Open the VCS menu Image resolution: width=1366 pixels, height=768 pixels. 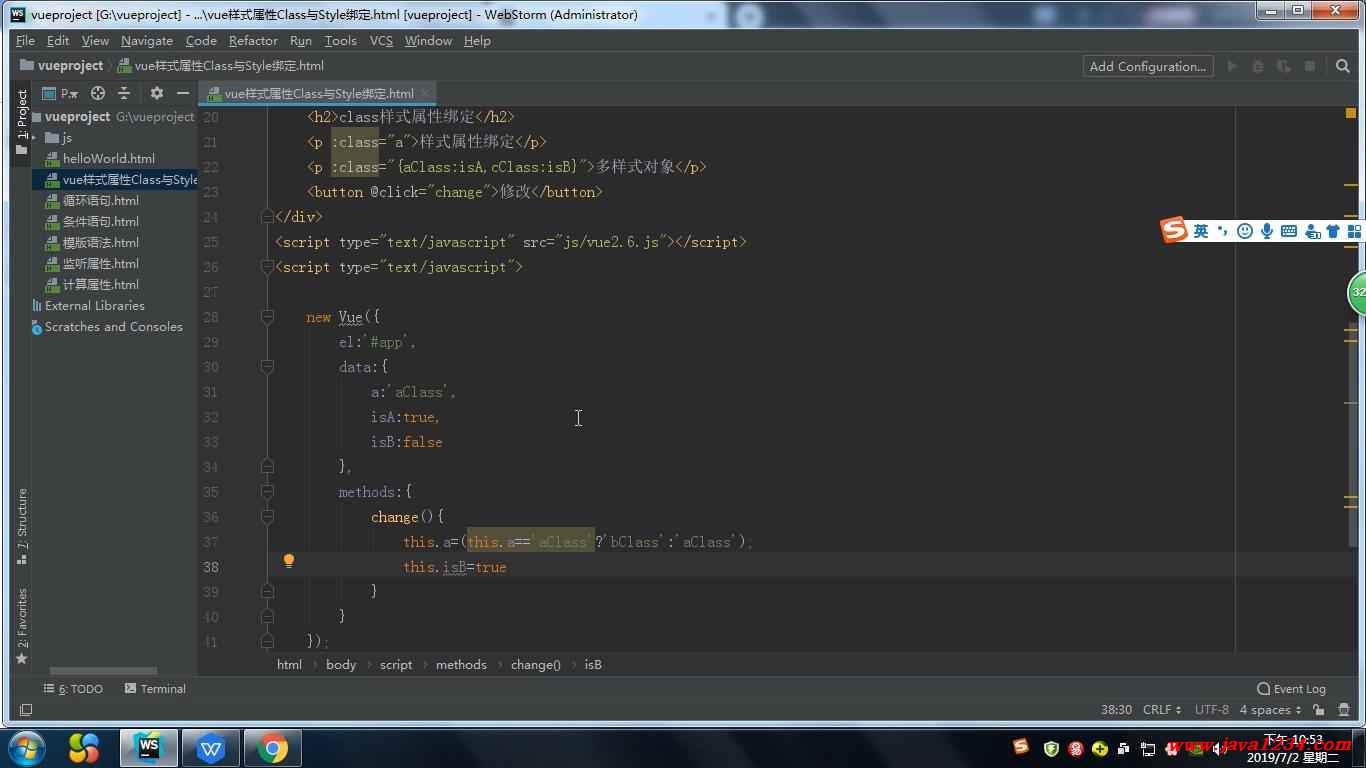point(381,41)
